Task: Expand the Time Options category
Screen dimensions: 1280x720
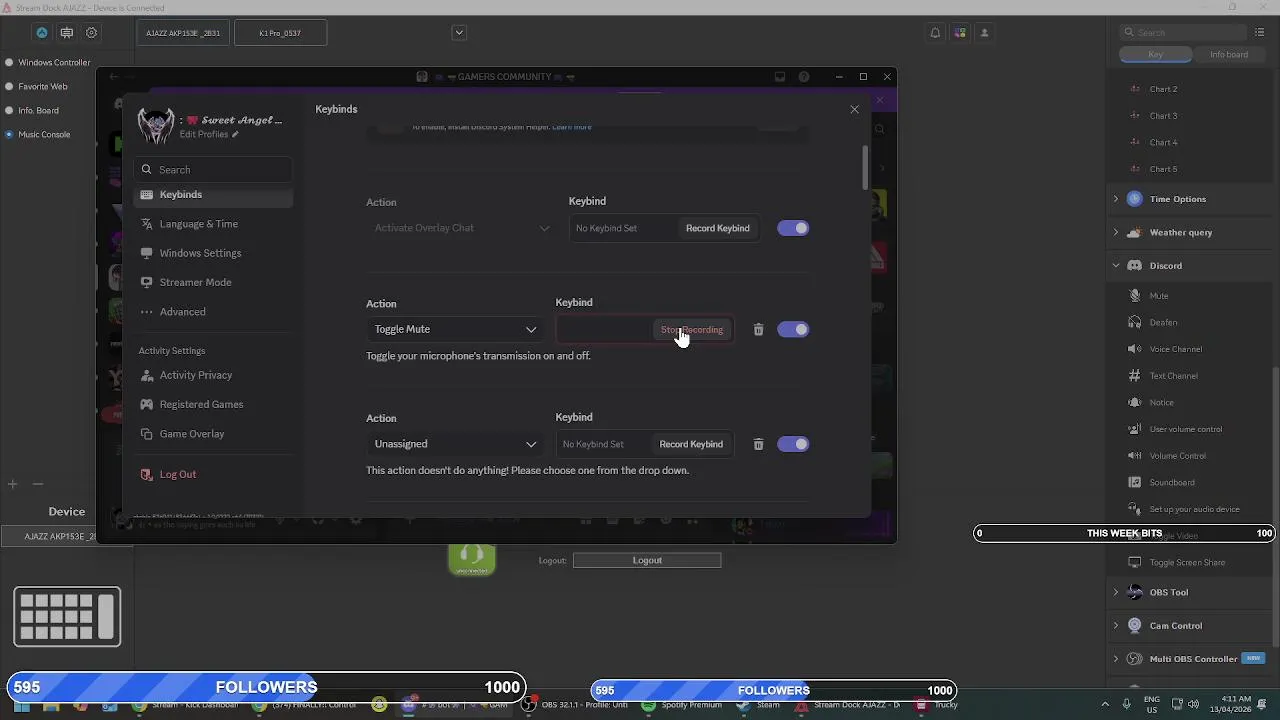Action: coord(1116,199)
